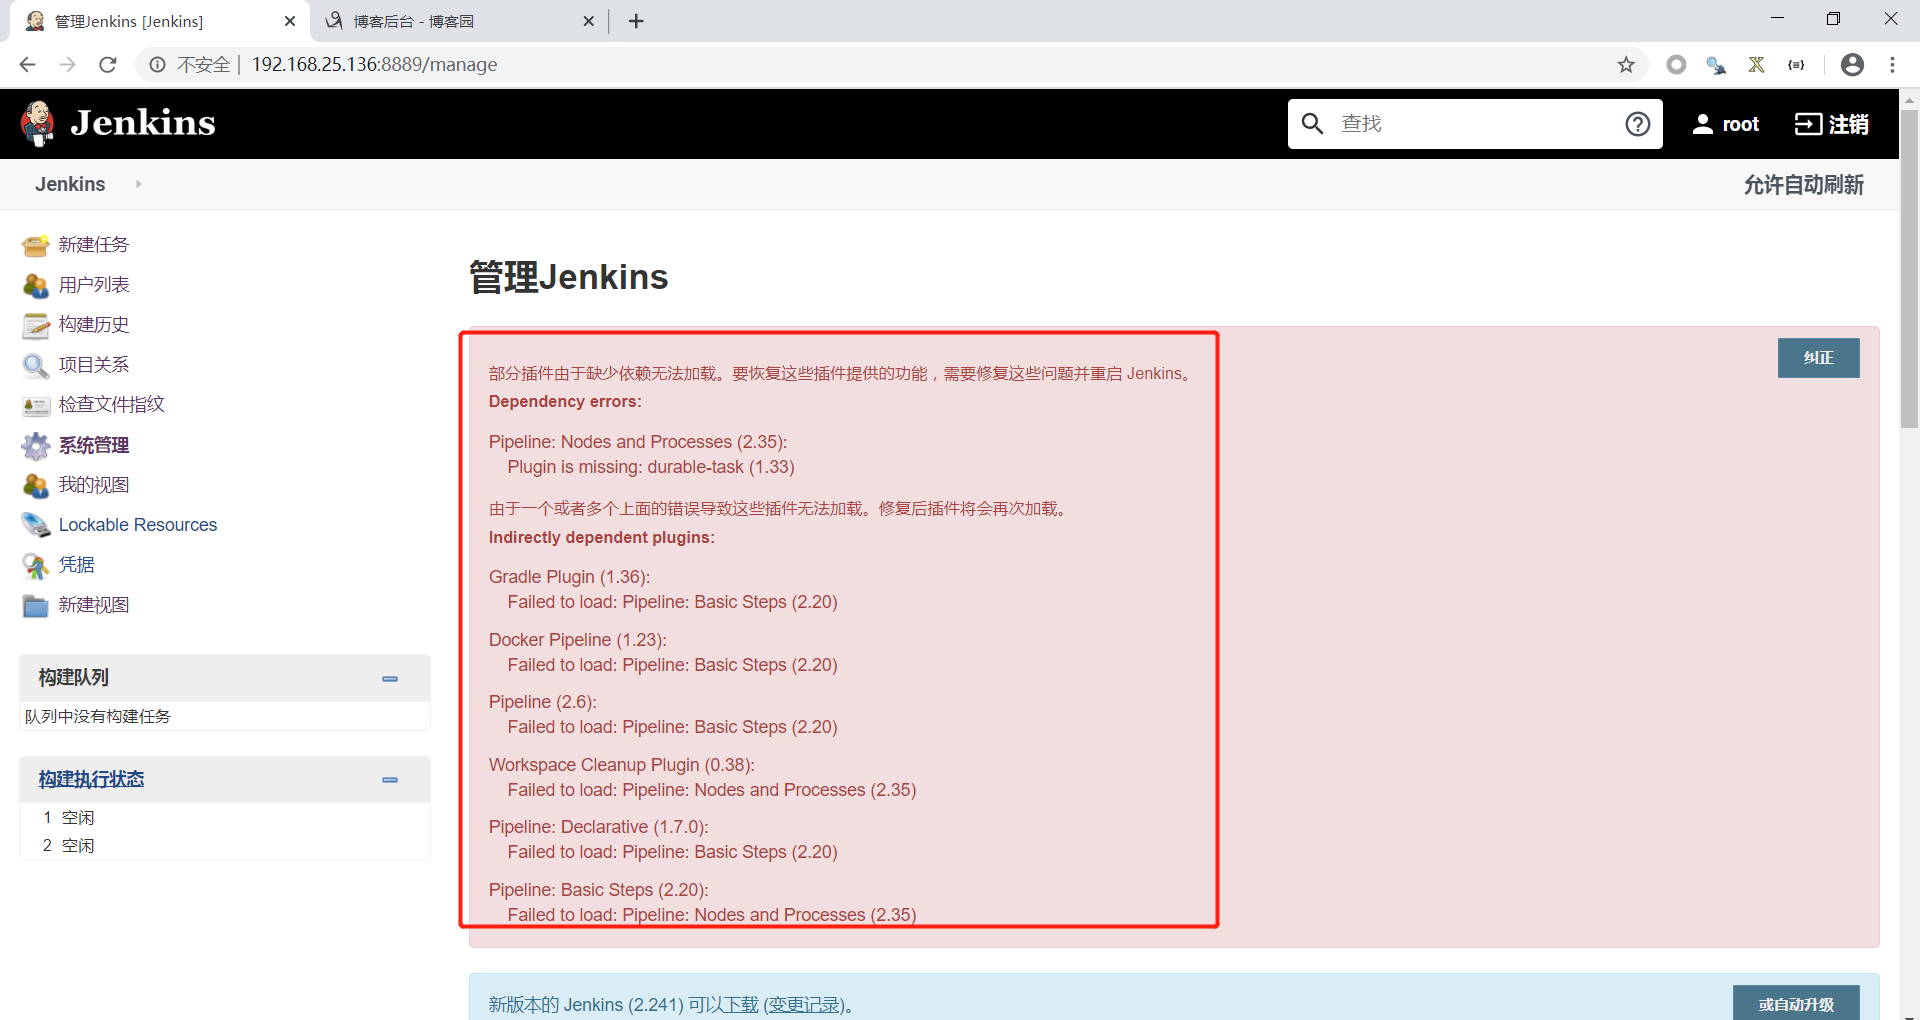Open the 构建执行状态 heading link
This screenshot has height=1020, width=1920.
tap(91, 779)
